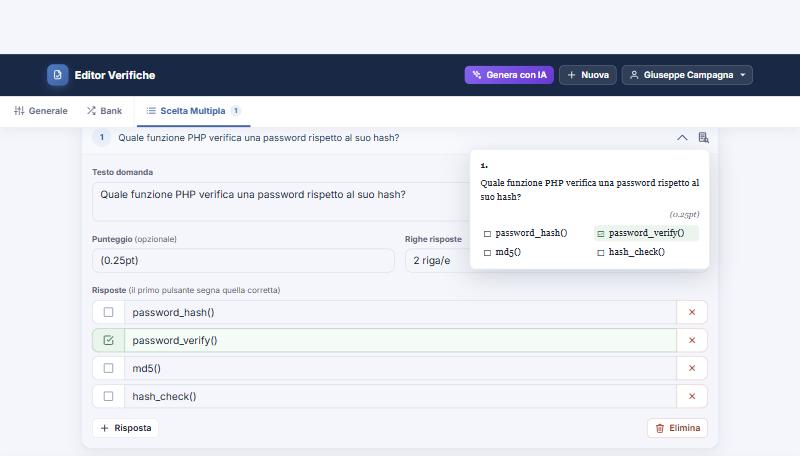Click the Genera con IA button
Viewport: 800px width, 456px height.
[509, 75]
